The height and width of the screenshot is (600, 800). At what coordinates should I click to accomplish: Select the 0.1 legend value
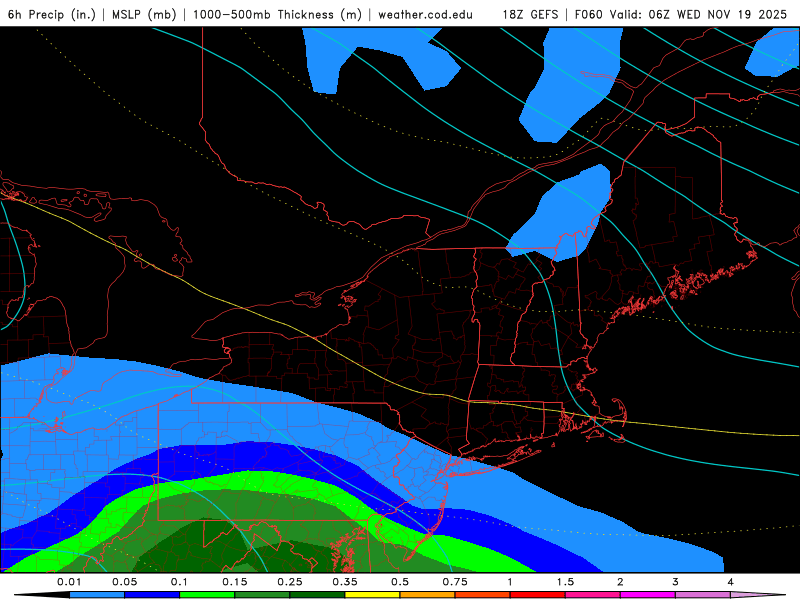[180, 582]
